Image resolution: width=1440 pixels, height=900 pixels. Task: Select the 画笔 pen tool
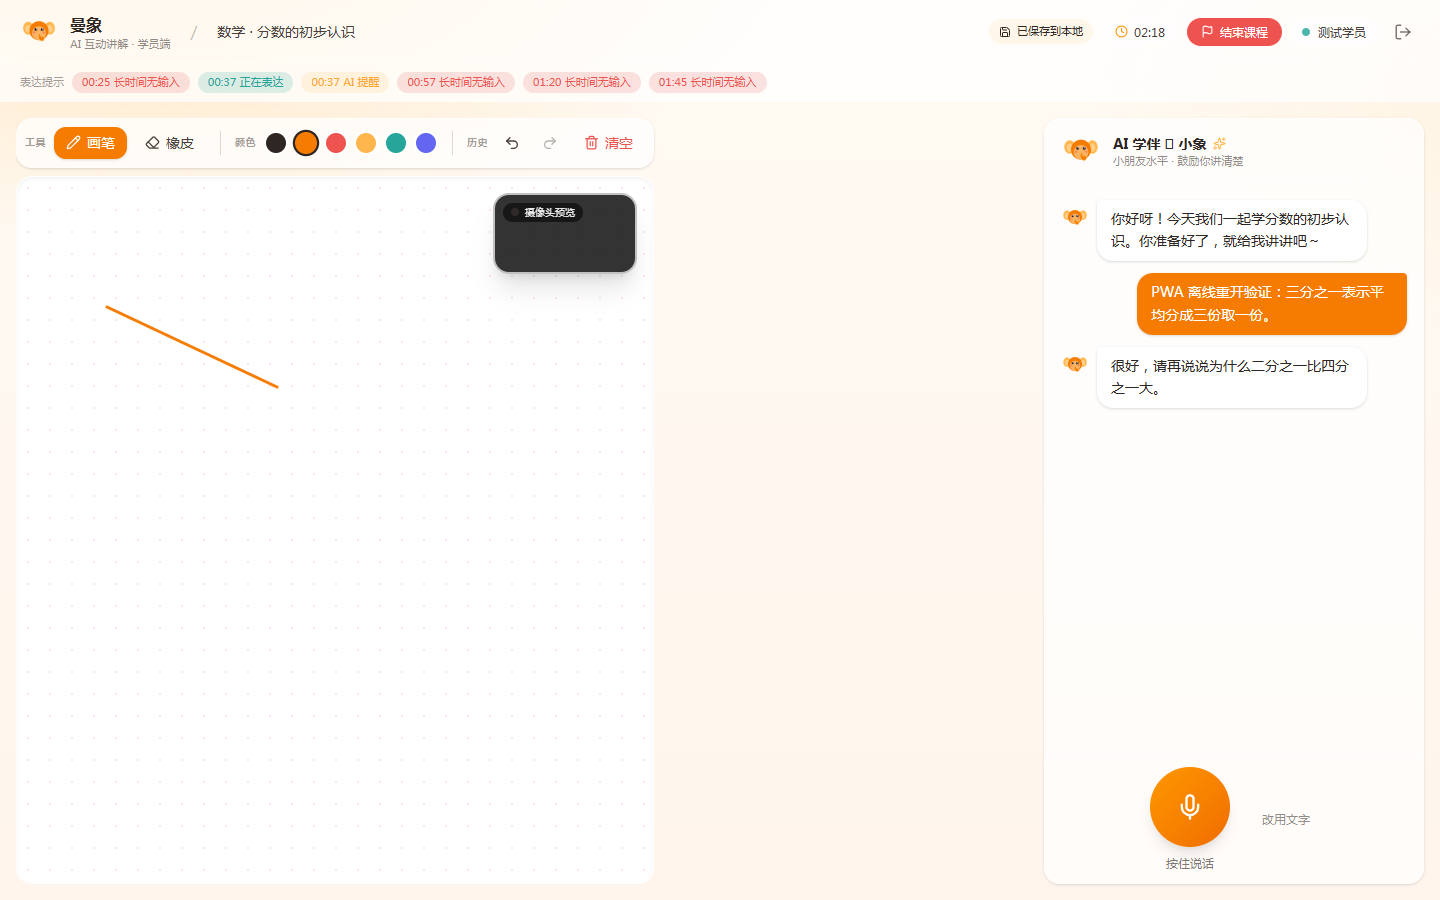pyautogui.click(x=90, y=143)
